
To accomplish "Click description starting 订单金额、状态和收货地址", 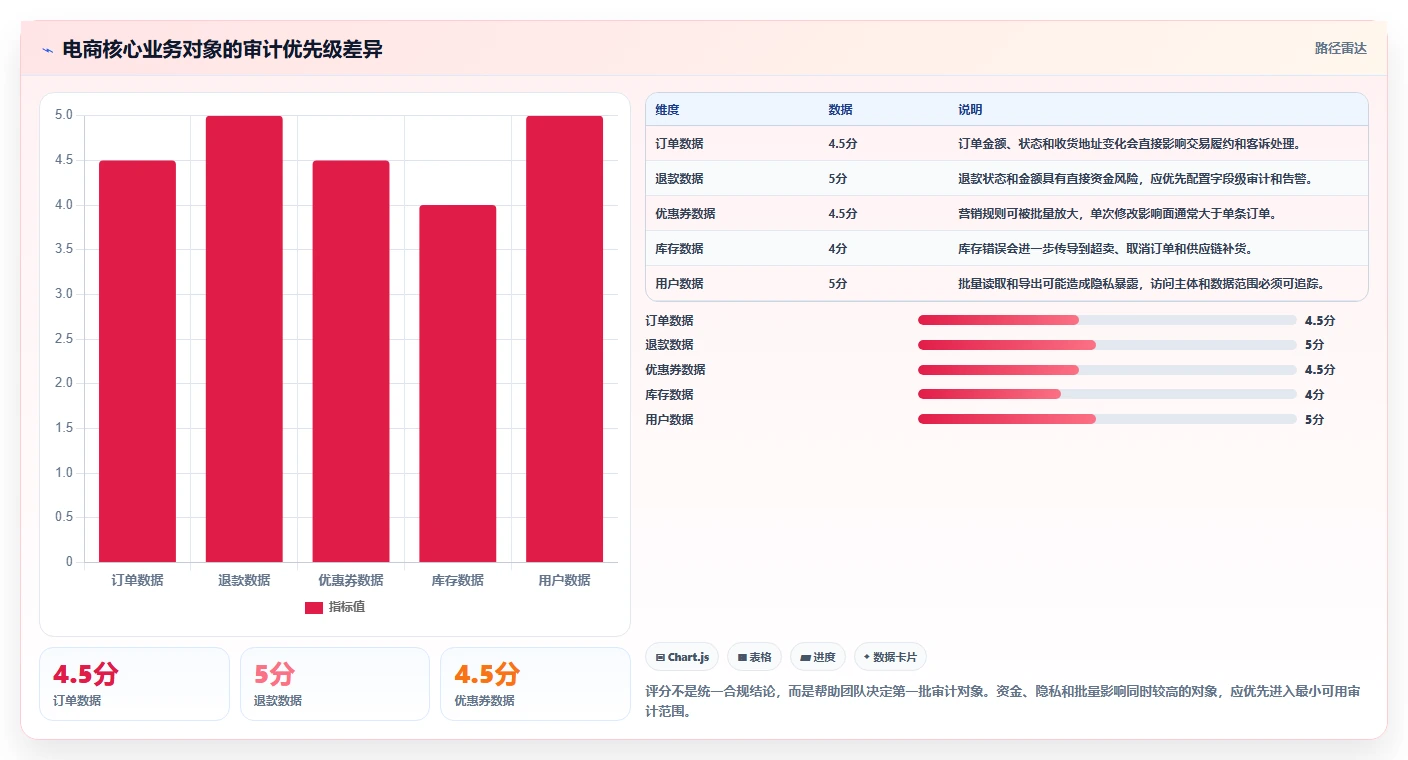I will 1129,144.
